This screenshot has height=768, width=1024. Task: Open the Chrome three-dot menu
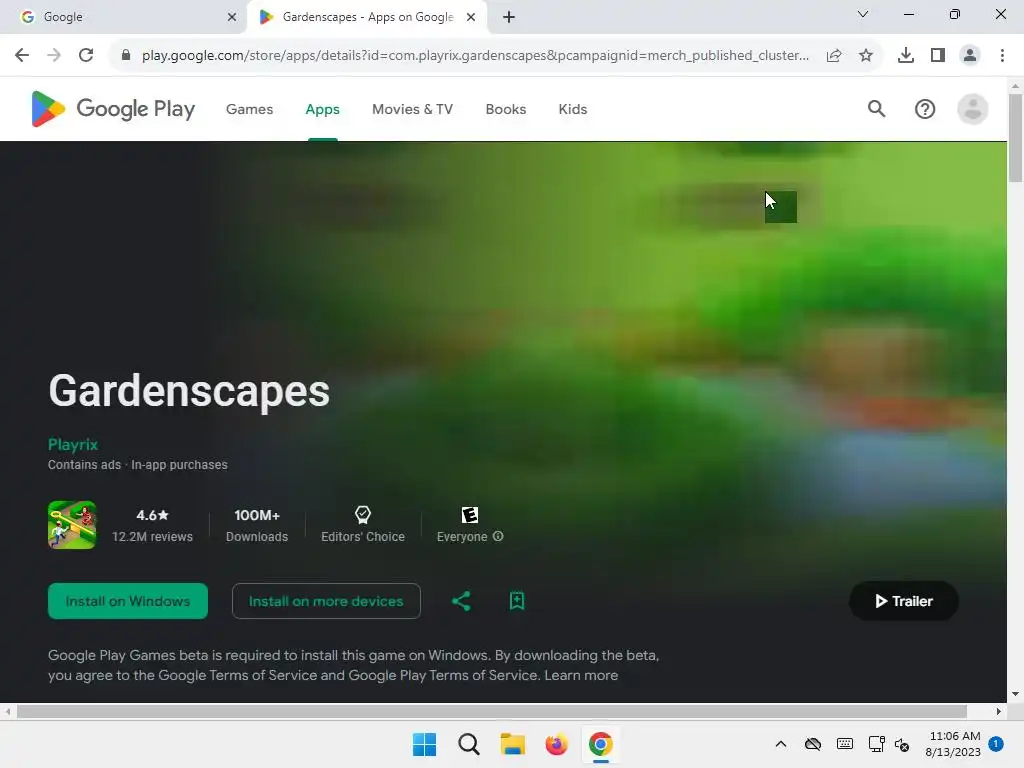coord(1002,56)
